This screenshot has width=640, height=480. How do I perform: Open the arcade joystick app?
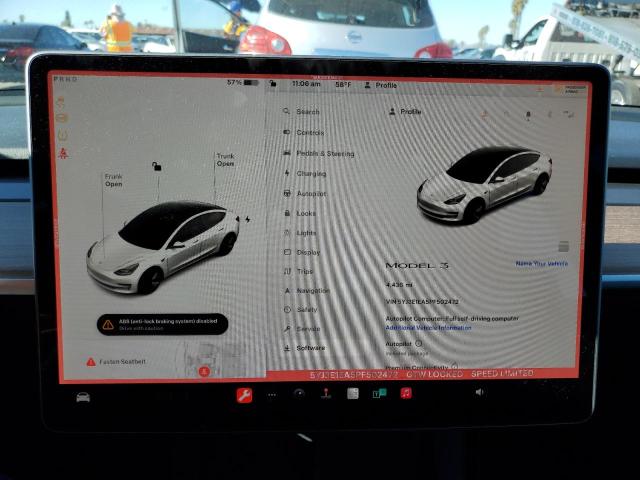tap(326, 393)
